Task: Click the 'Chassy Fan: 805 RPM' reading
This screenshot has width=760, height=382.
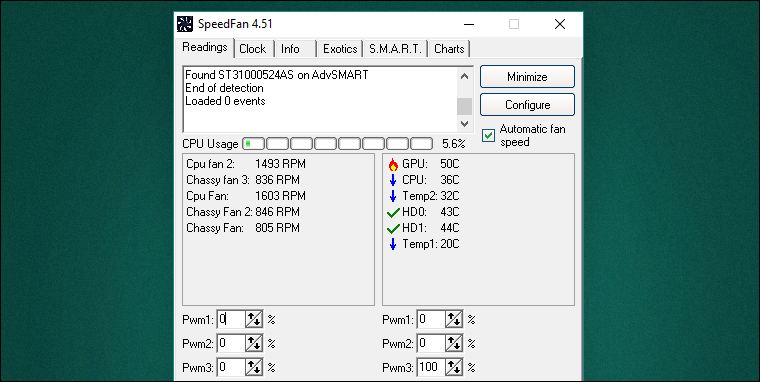Action: (243, 228)
